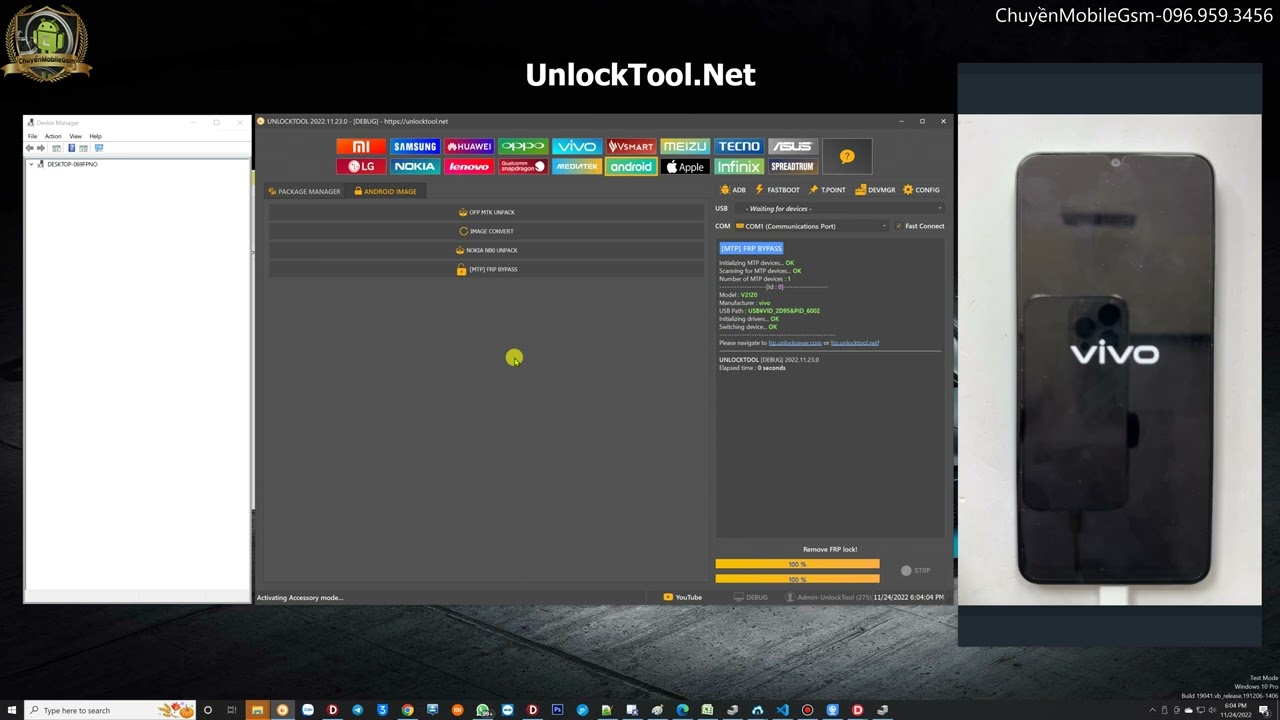This screenshot has height=720, width=1280.
Task: Open DEVMGR device manager shortcut
Action: coord(875,190)
